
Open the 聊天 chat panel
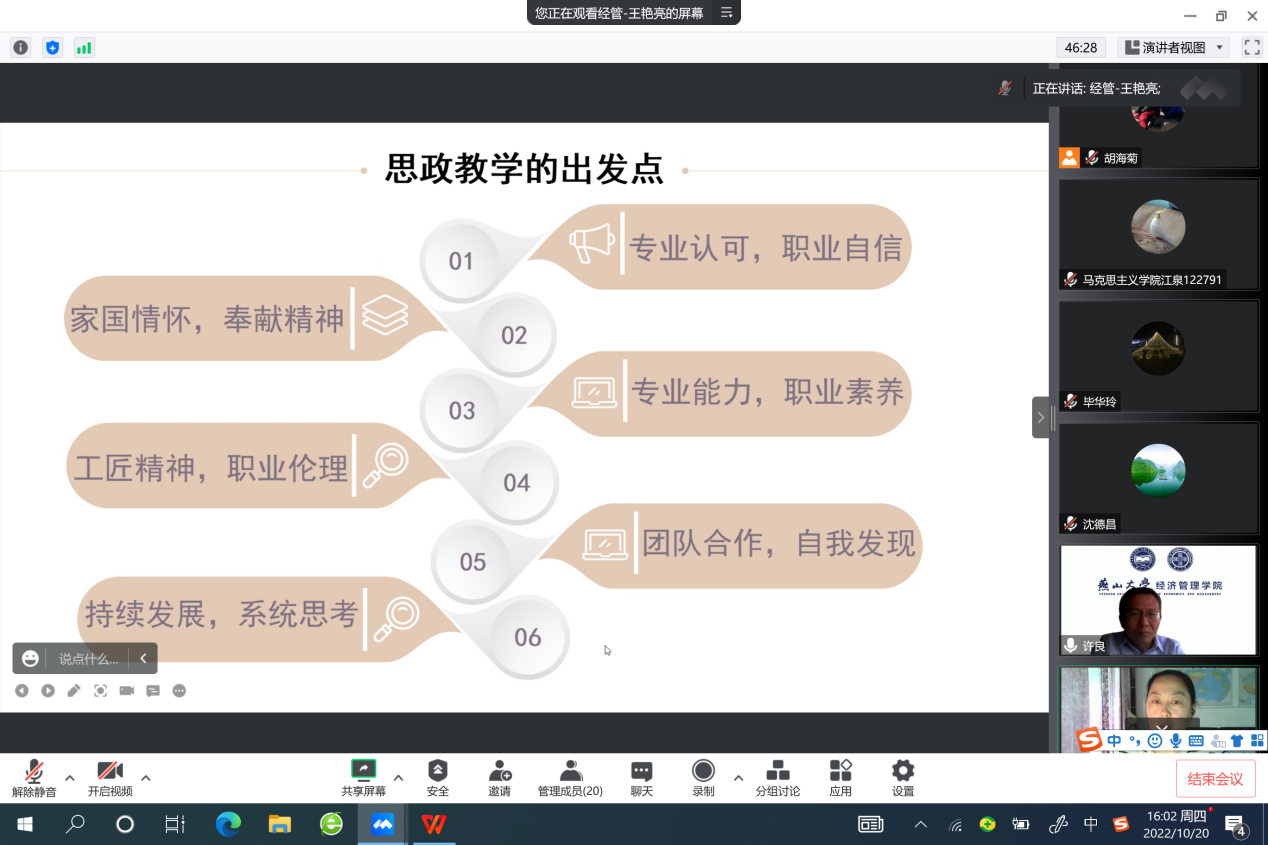[x=641, y=777]
